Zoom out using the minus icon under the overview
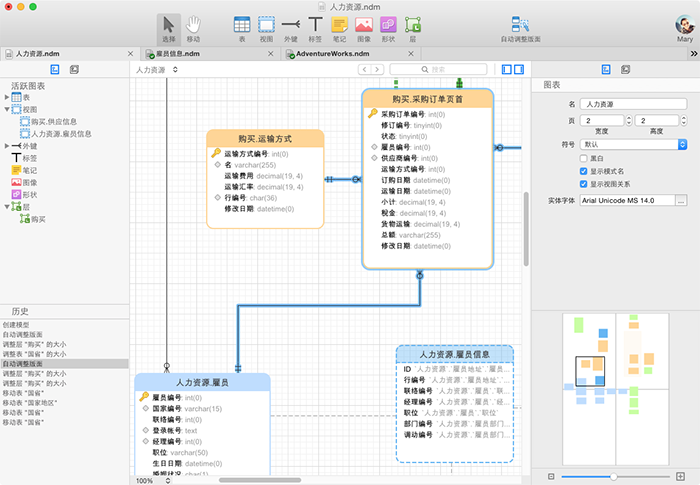 [551, 477]
